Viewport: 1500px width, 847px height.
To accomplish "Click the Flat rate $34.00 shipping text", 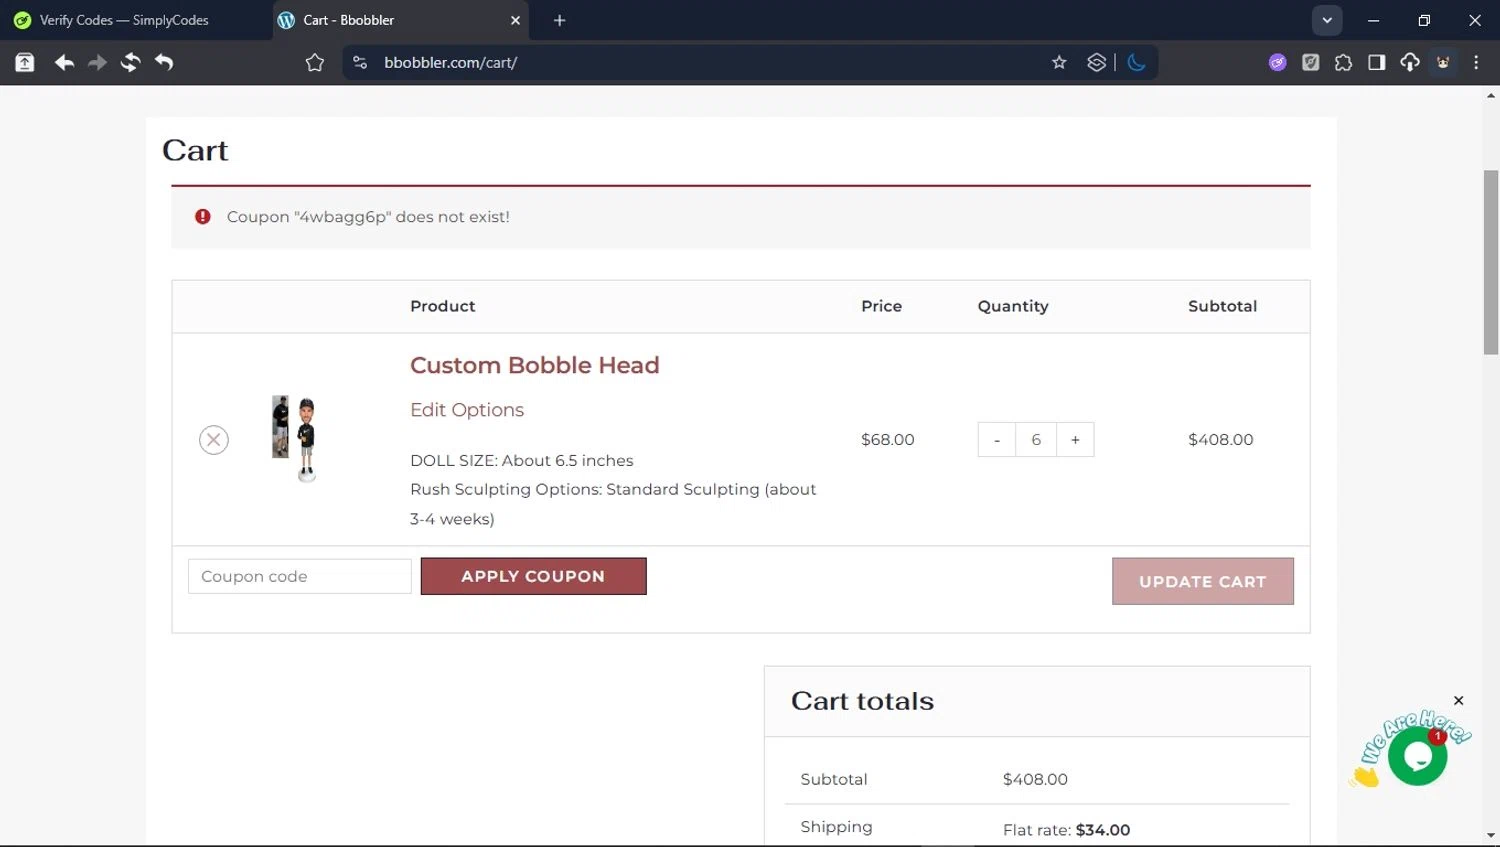I will pyautogui.click(x=1066, y=830).
